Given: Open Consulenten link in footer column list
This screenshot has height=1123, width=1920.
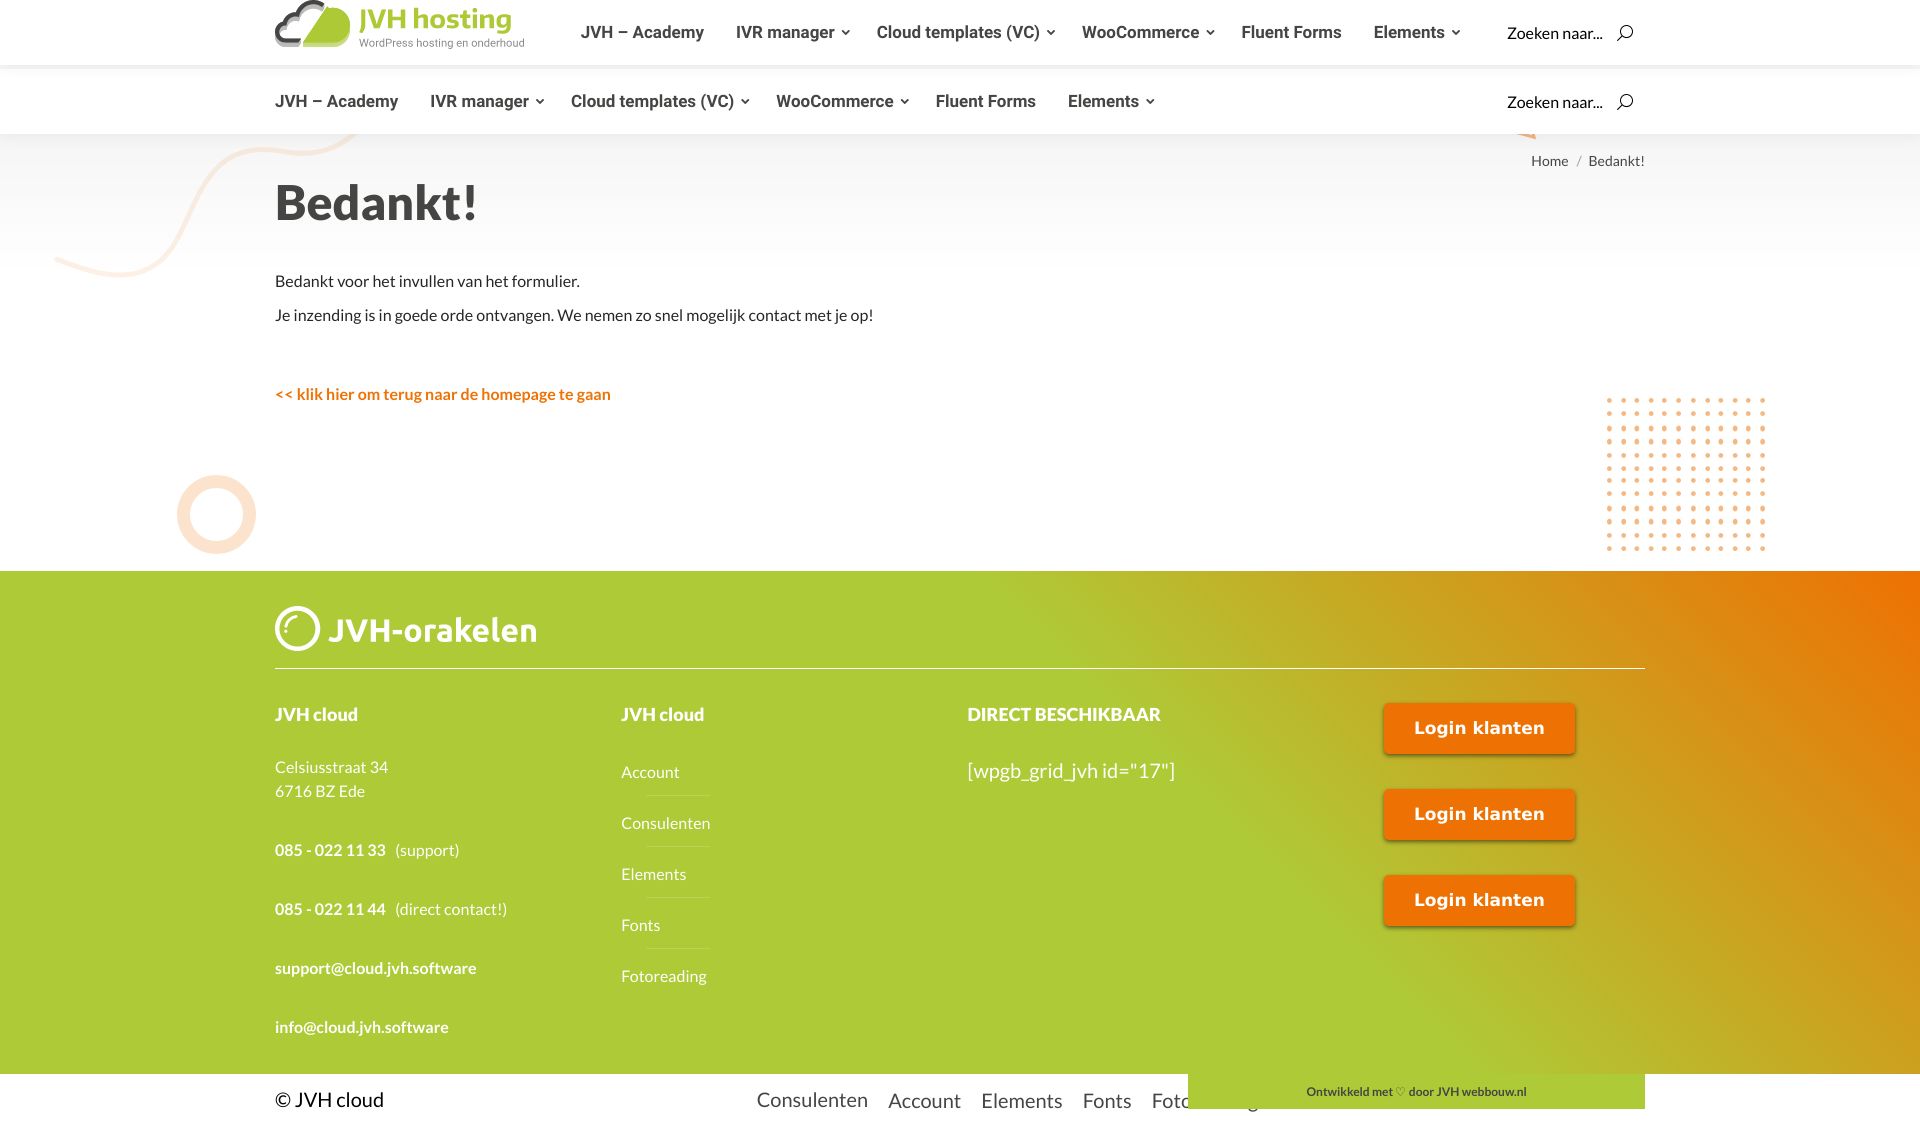Looking at the screenshot, I should tap(665, 823).
